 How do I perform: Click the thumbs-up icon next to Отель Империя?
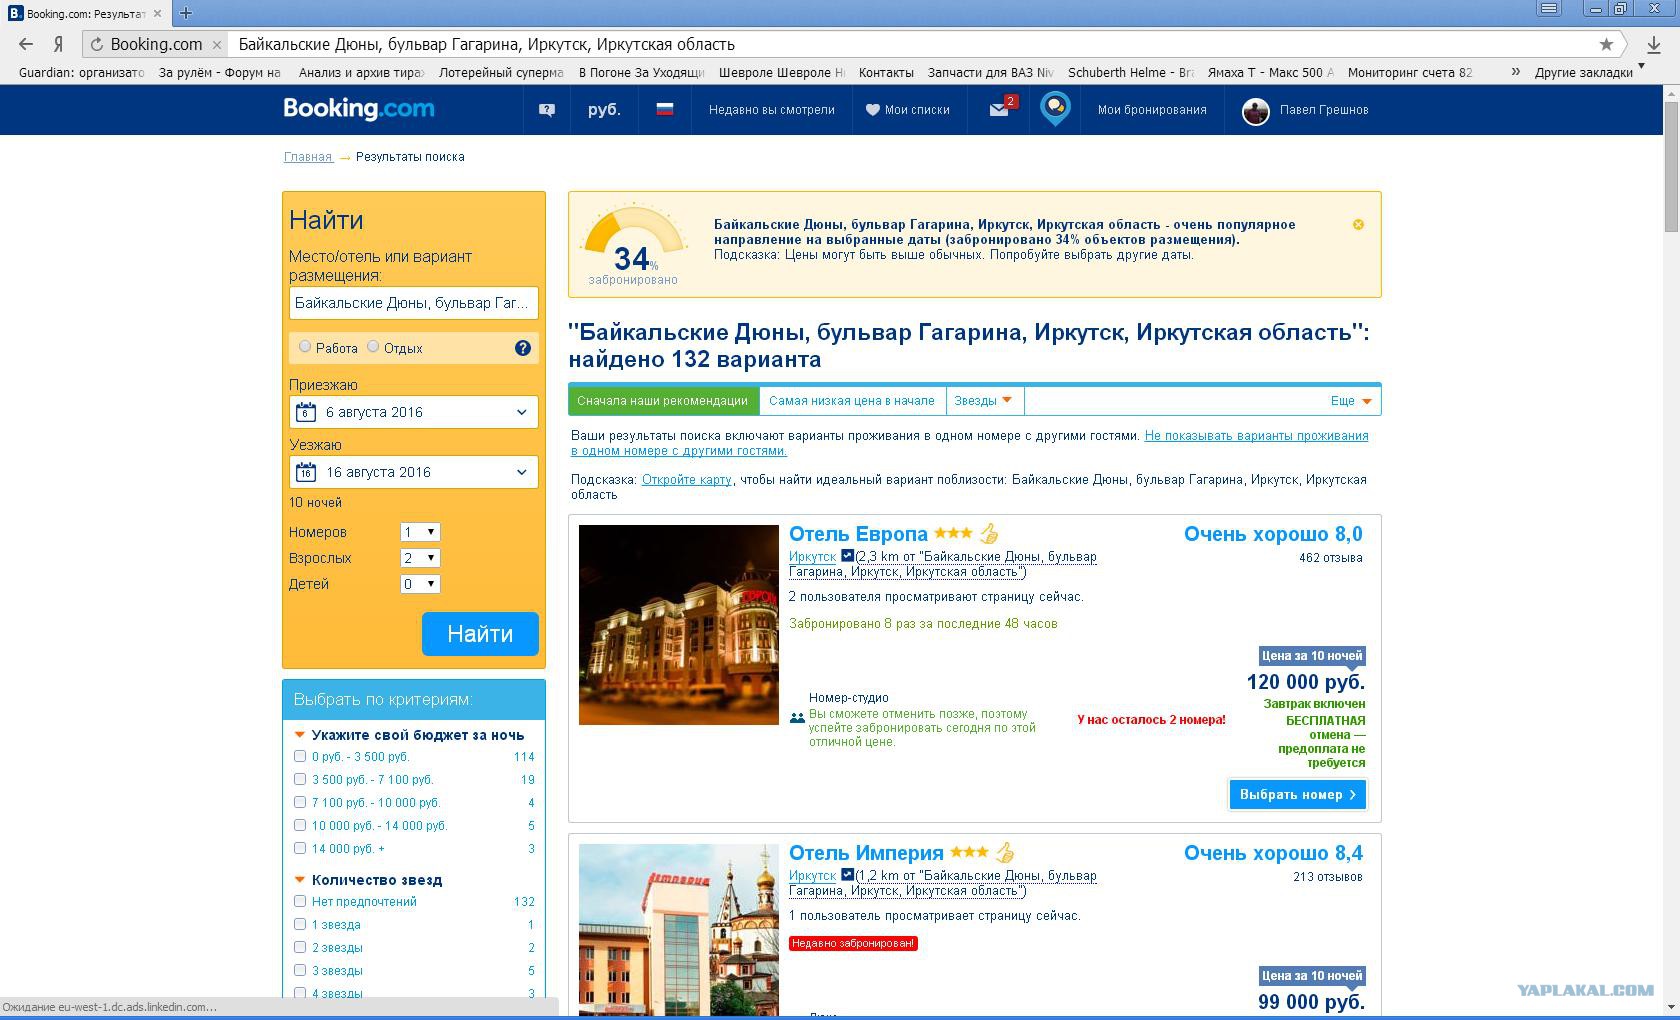tap(1005, 853)
